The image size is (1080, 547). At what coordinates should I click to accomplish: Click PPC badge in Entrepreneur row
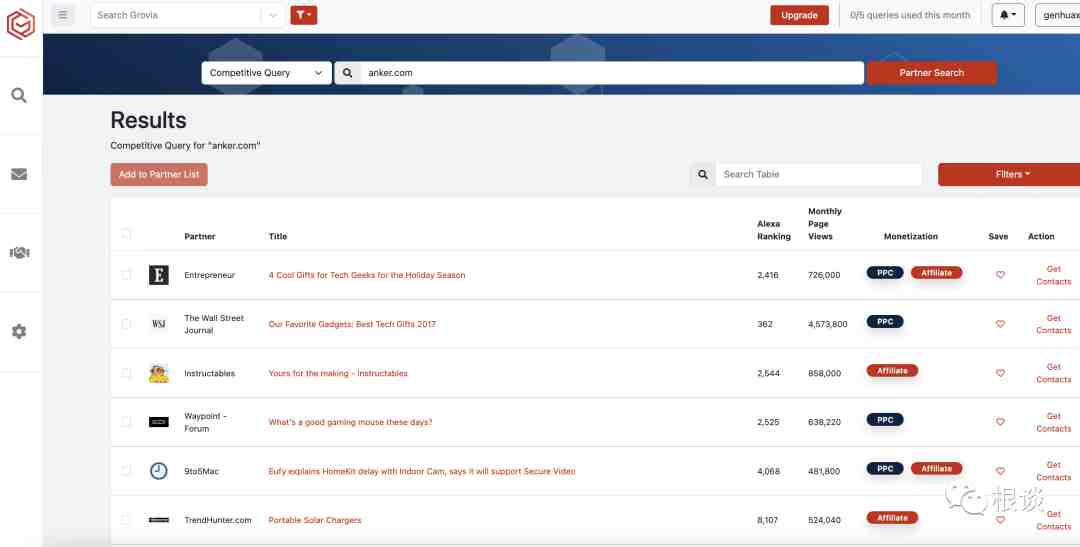point(885,273)
